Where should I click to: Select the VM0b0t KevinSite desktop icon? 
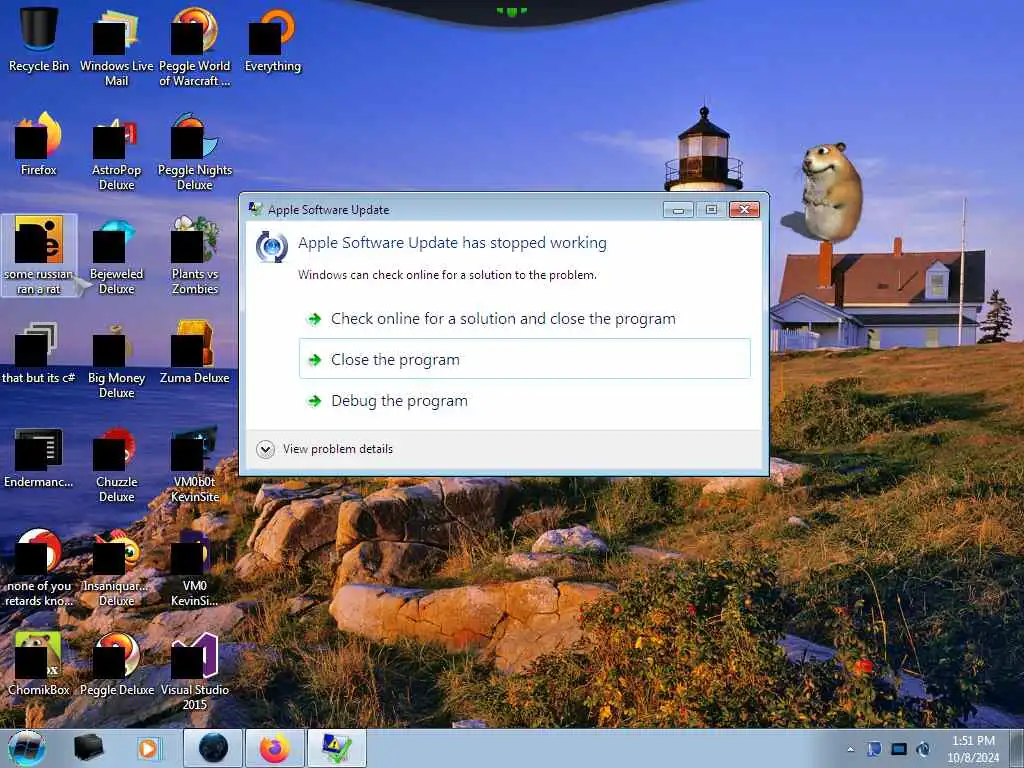point(195,464)
